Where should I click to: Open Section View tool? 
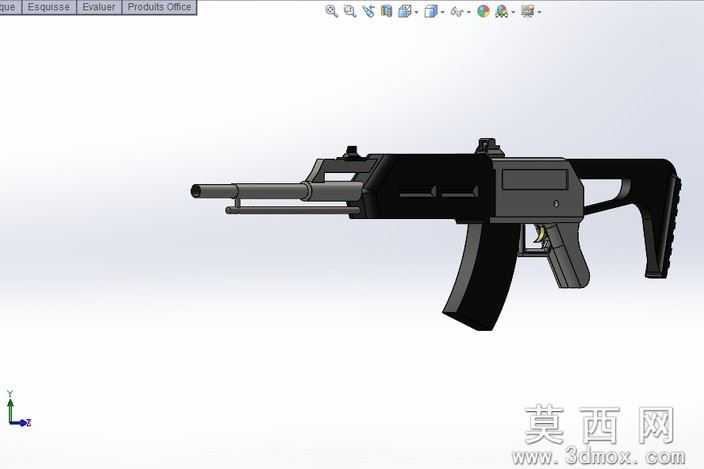pyautogui.click(x=386, y=11)
